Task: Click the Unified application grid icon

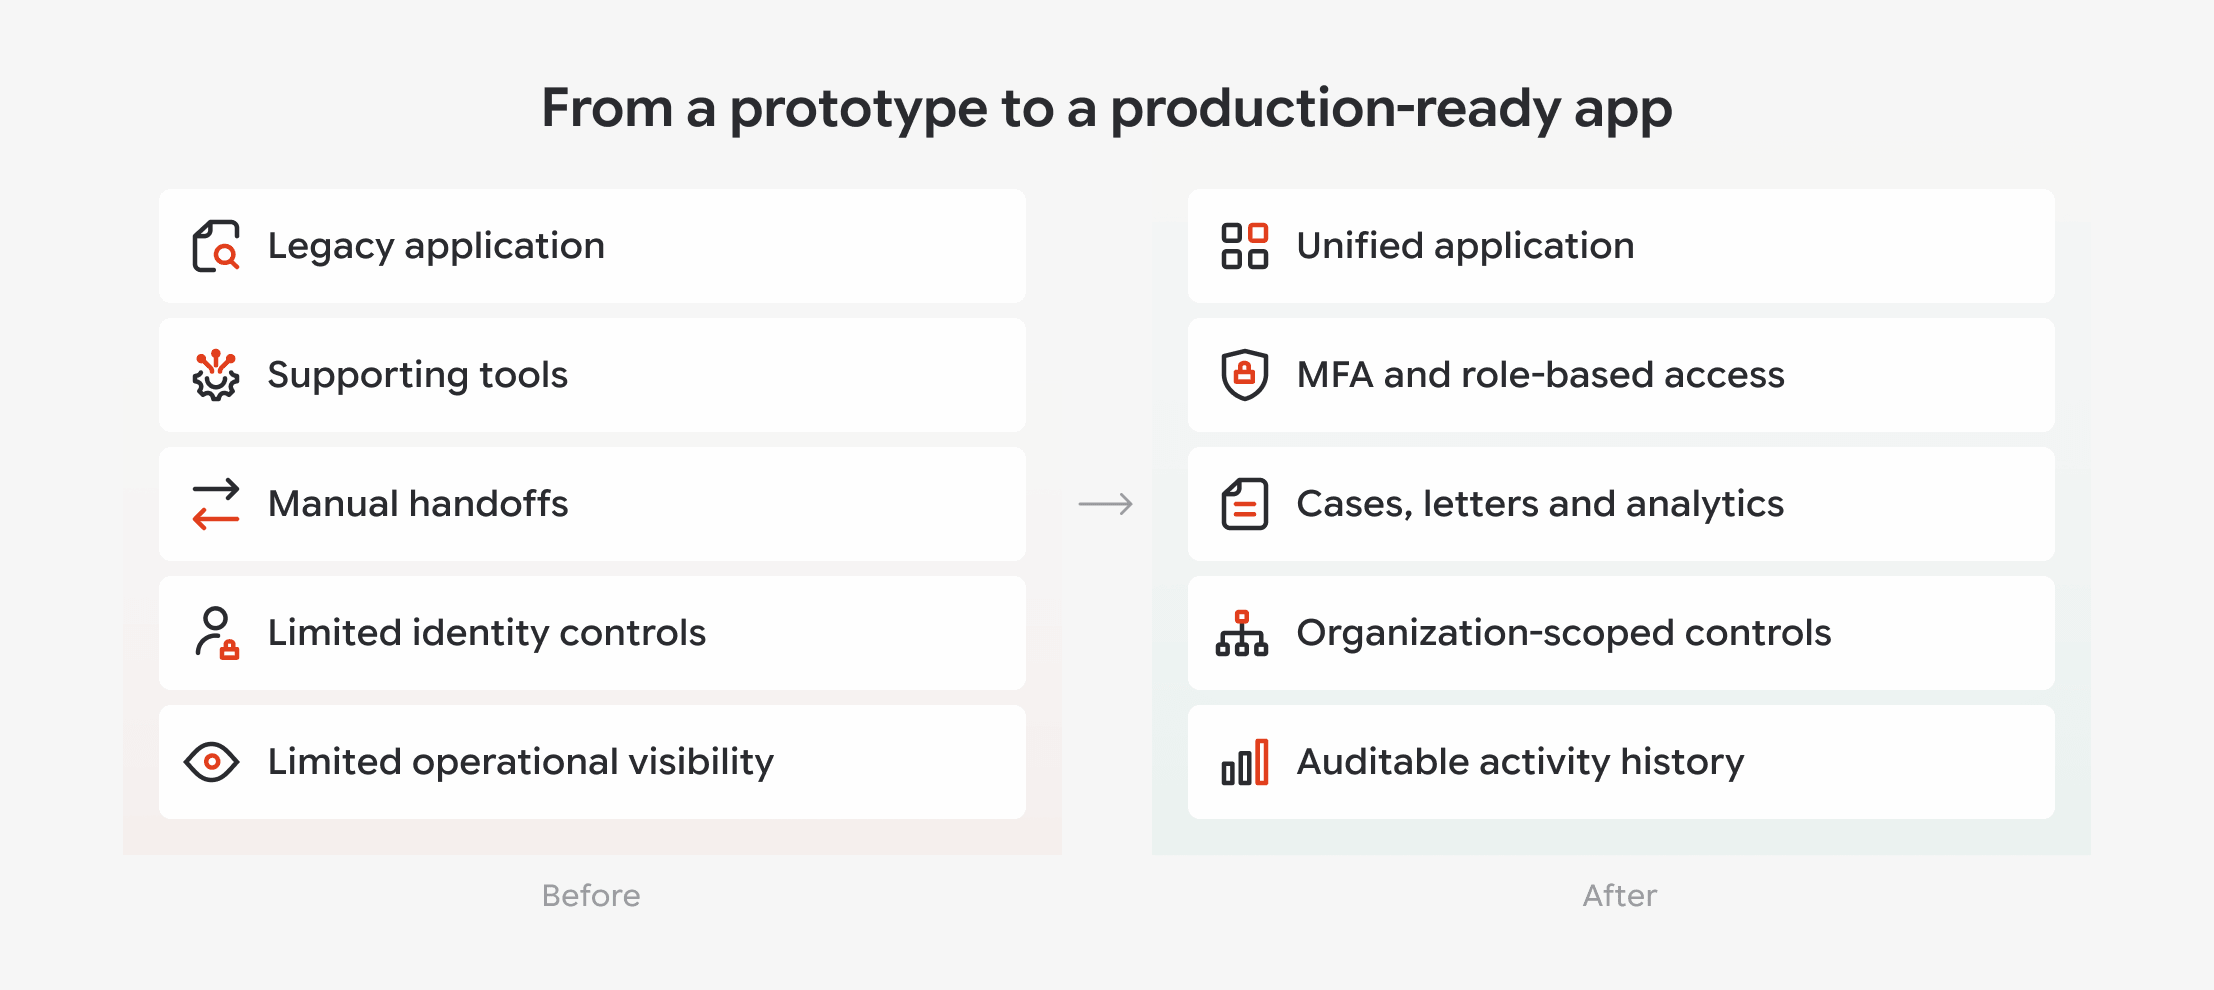Action: tap(1245, 246)
